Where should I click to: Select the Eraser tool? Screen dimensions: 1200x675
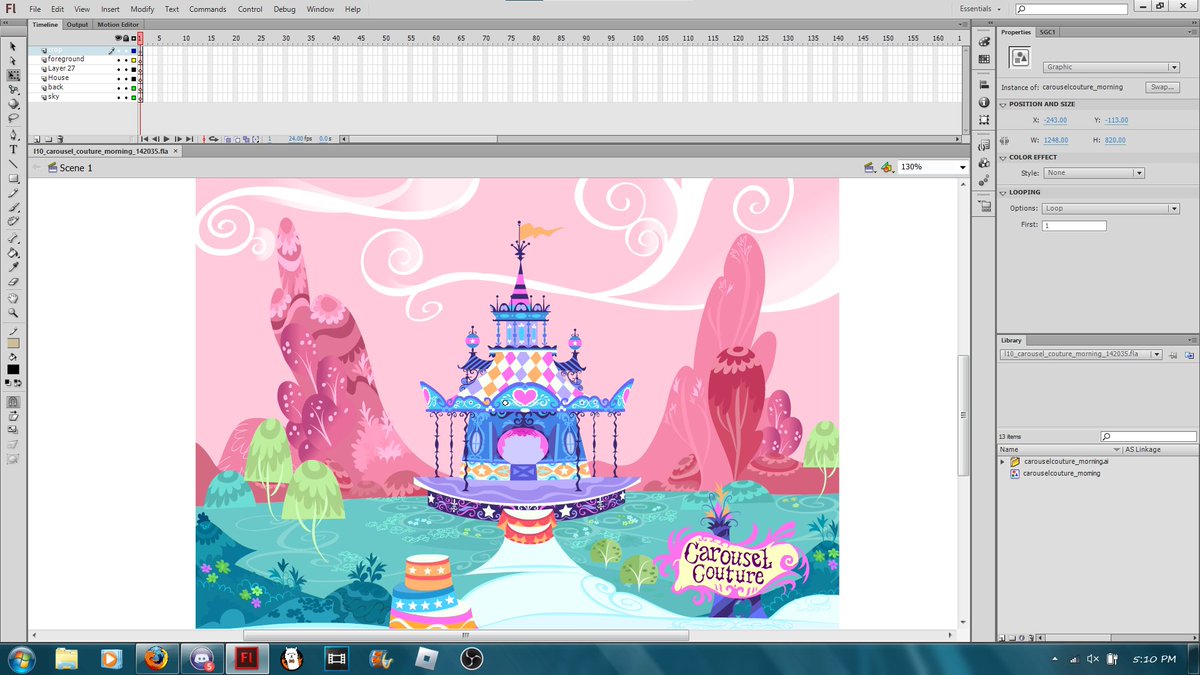coord(13,282)
